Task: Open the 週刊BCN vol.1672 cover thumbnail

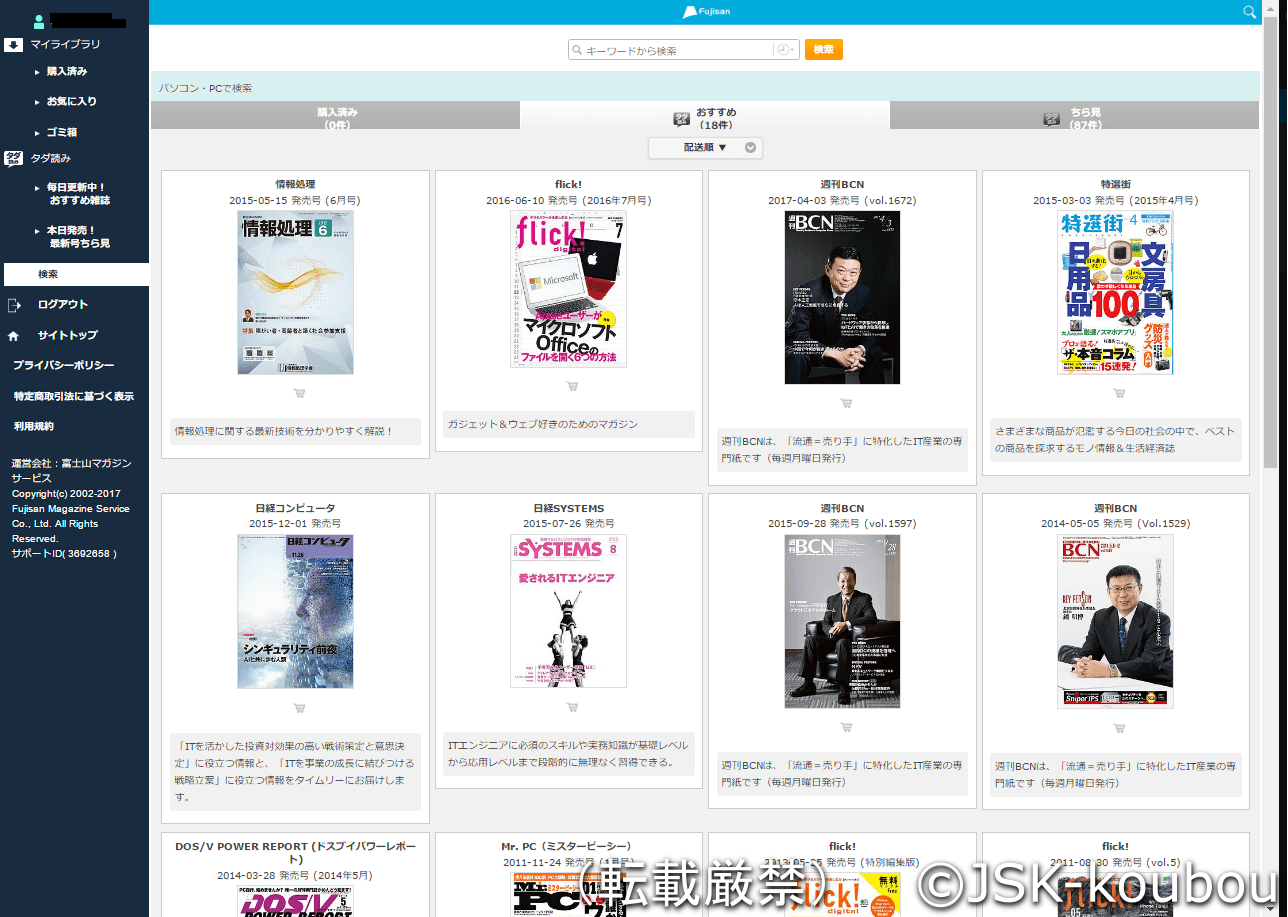Action: click(842, 297)
